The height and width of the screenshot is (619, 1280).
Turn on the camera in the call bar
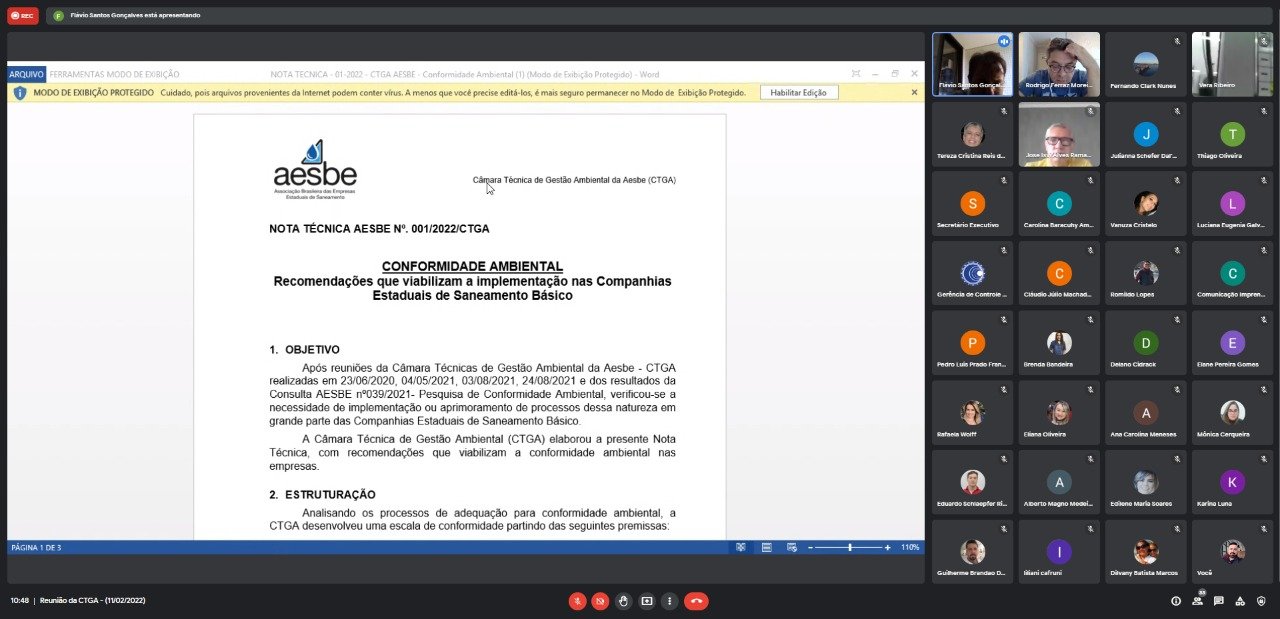click(x=600, y=601)
